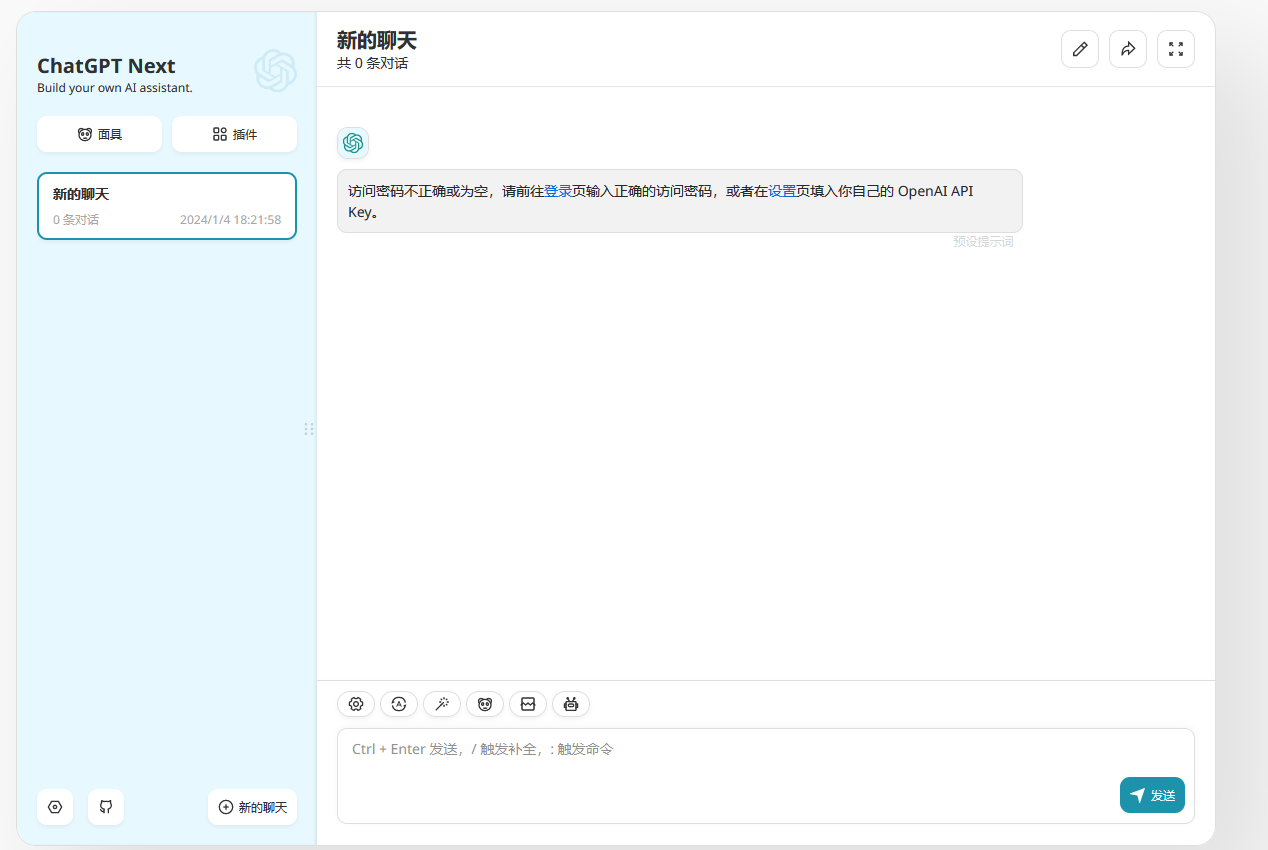
Task: Click the 面具 (Mask) button
Action: [x=99, y=134]
